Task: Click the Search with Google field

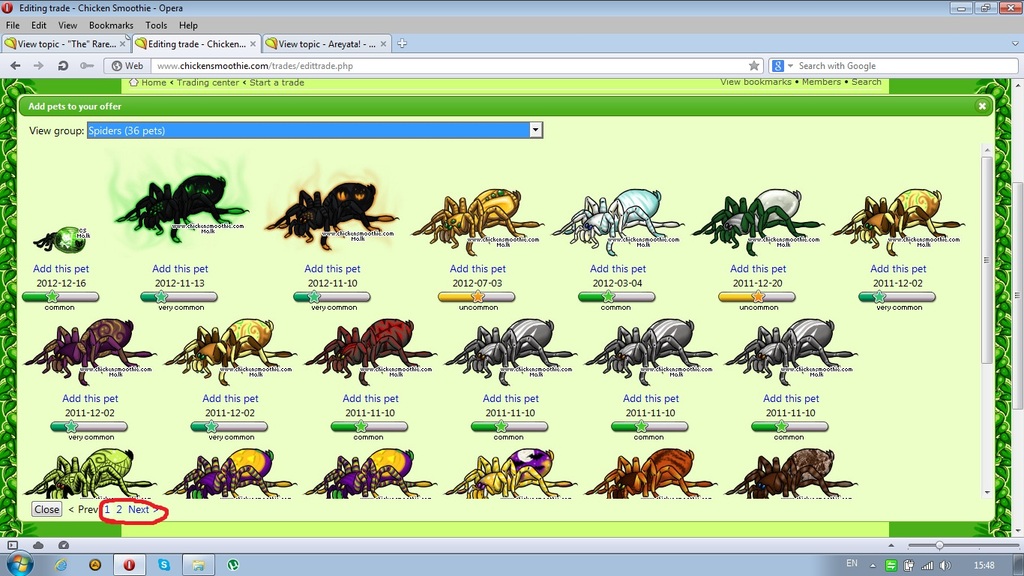Action: pos(906,66)
